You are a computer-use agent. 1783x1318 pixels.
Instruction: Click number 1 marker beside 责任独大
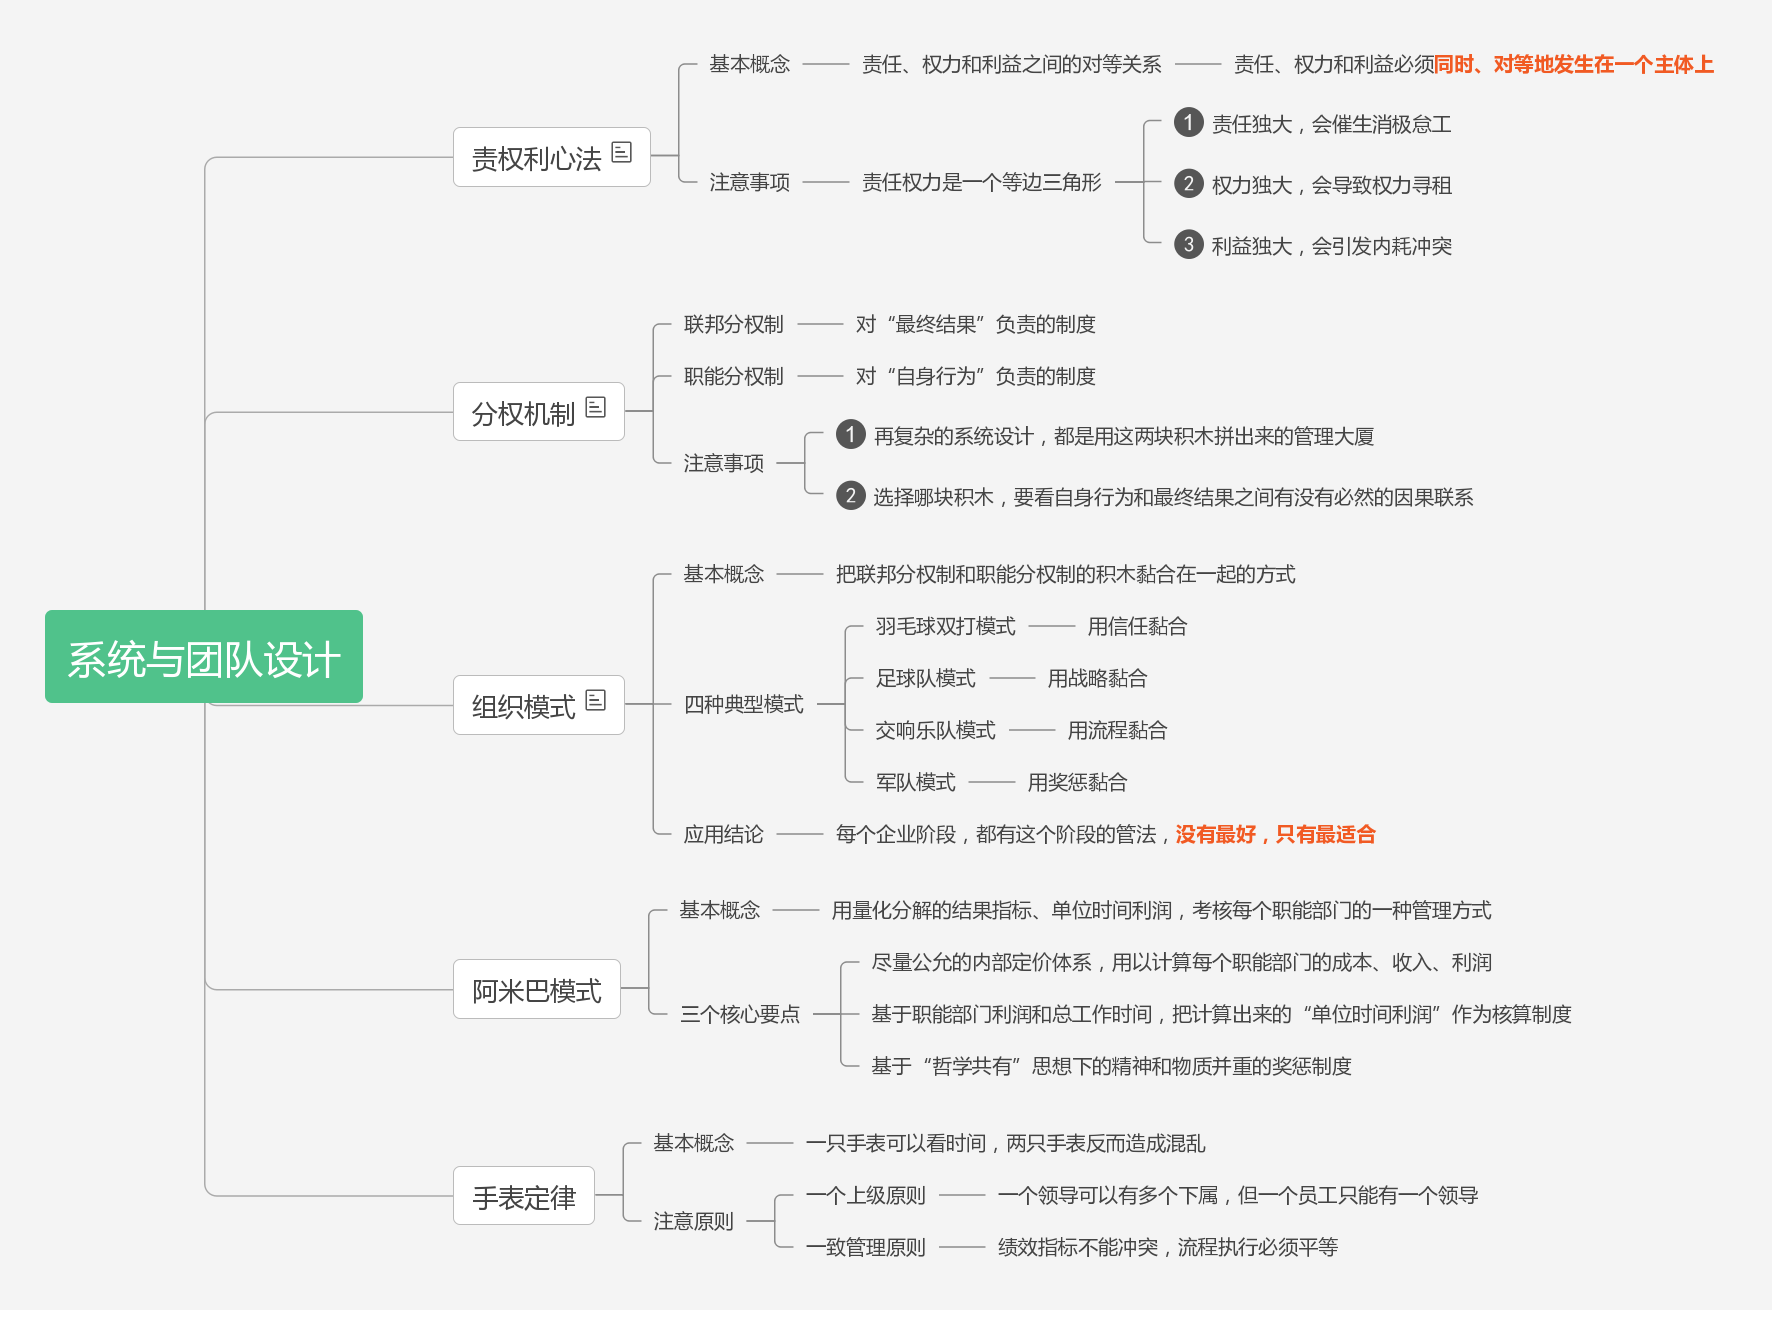pos(1188,123)
